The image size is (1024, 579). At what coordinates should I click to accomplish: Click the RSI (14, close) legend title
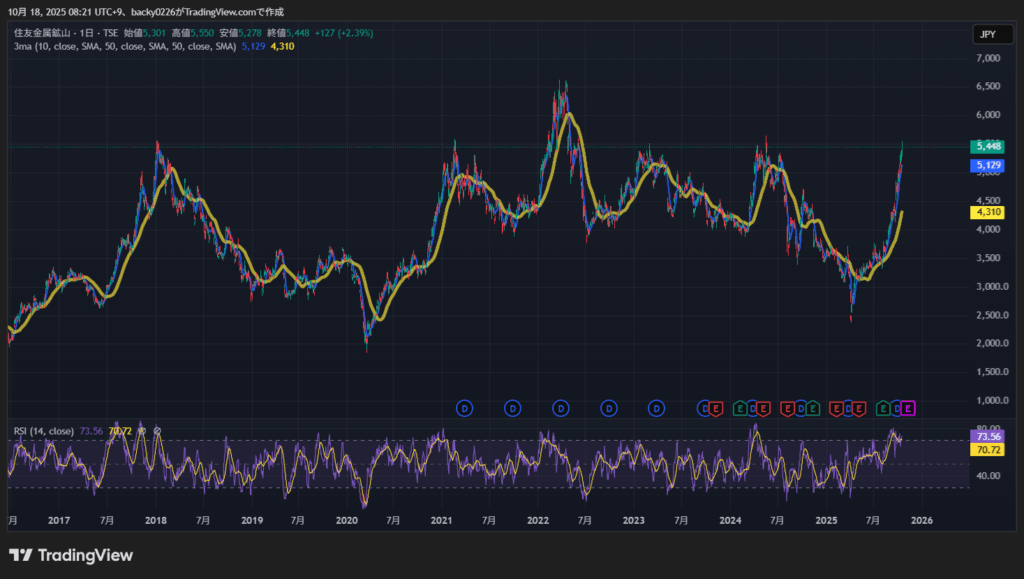coord(43,431)
